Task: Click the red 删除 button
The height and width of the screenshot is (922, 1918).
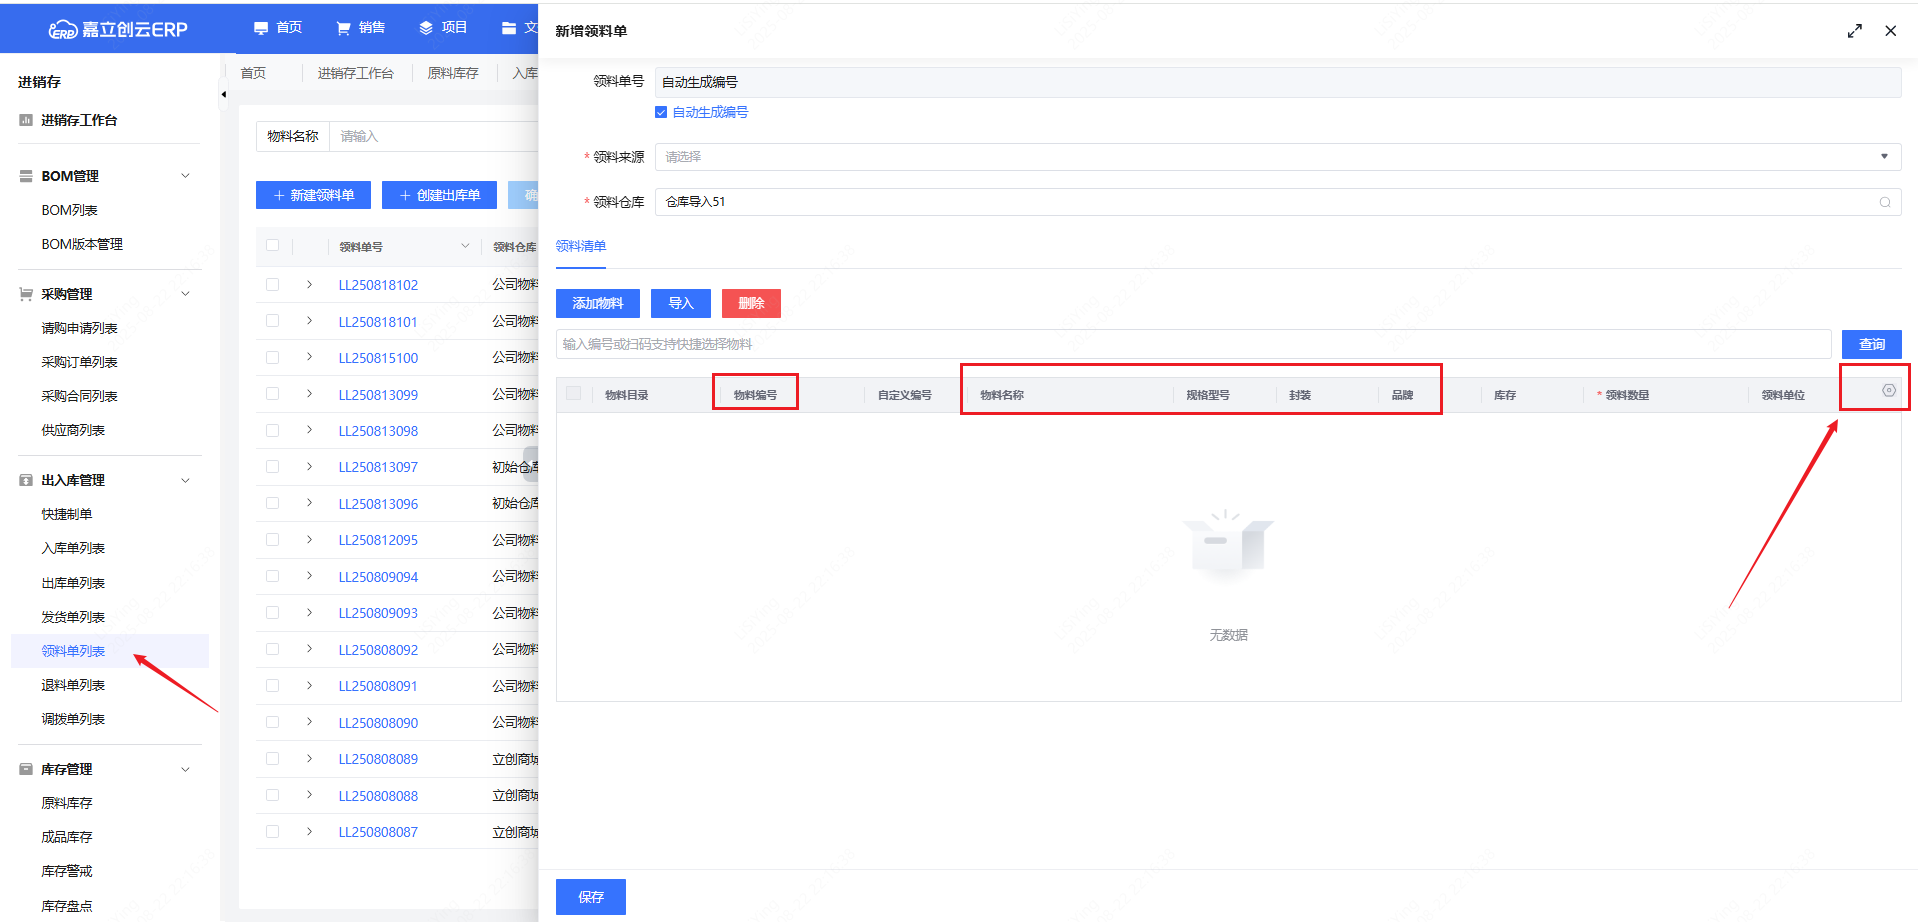Action: point(750,303)
